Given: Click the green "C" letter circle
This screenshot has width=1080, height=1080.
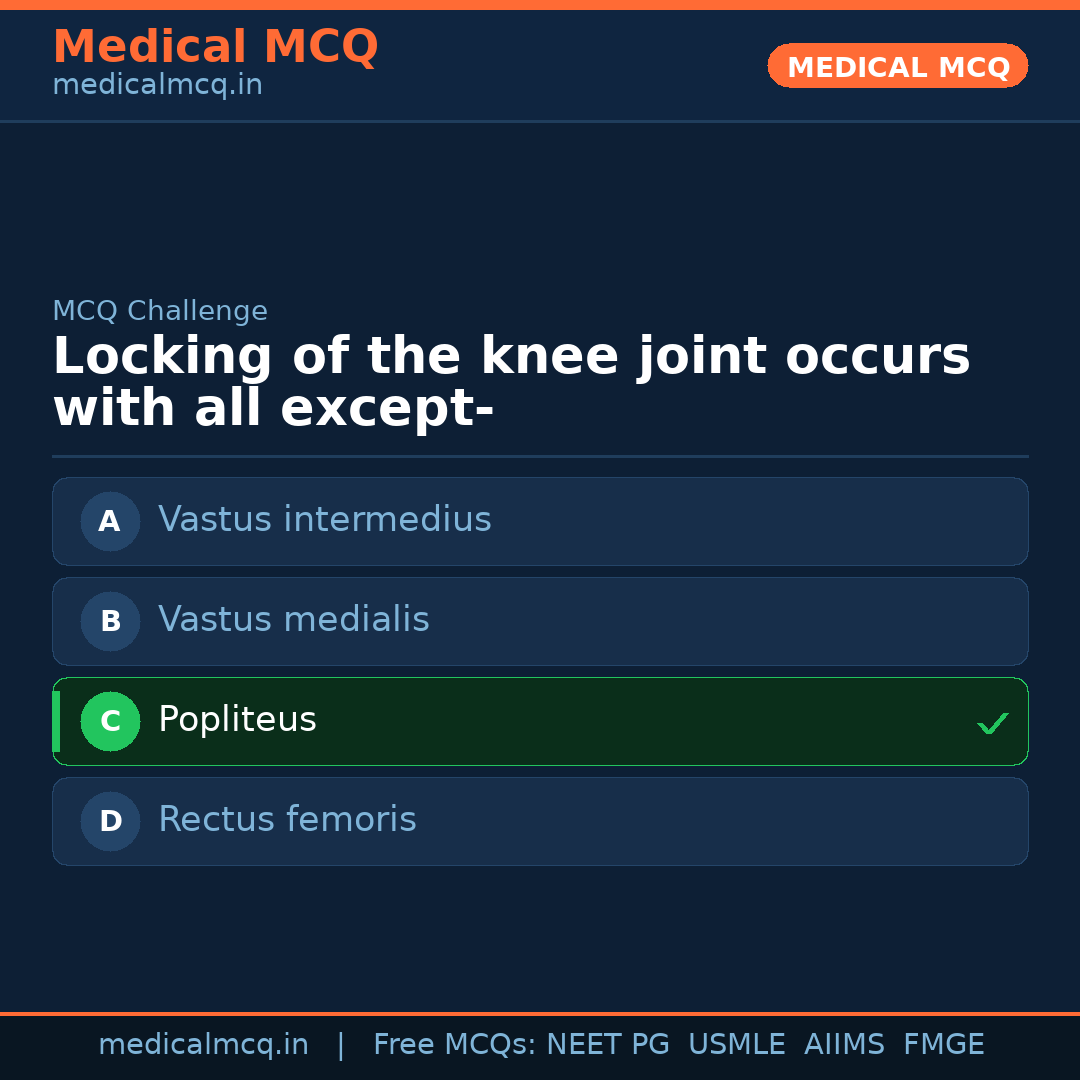Looking at the screenshot, I should tap(110, 721).
